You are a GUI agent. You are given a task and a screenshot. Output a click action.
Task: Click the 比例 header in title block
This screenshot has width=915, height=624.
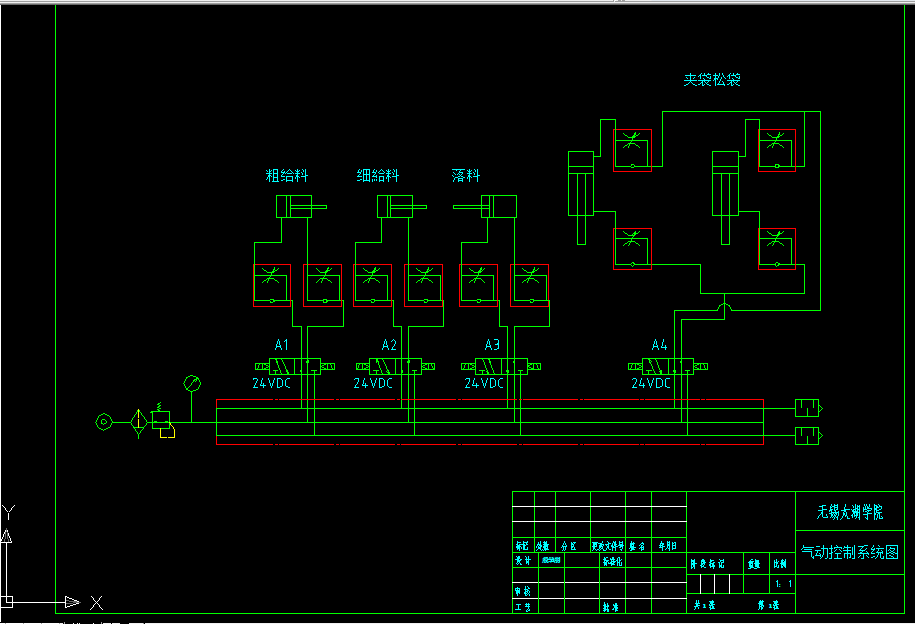[780, 563]
